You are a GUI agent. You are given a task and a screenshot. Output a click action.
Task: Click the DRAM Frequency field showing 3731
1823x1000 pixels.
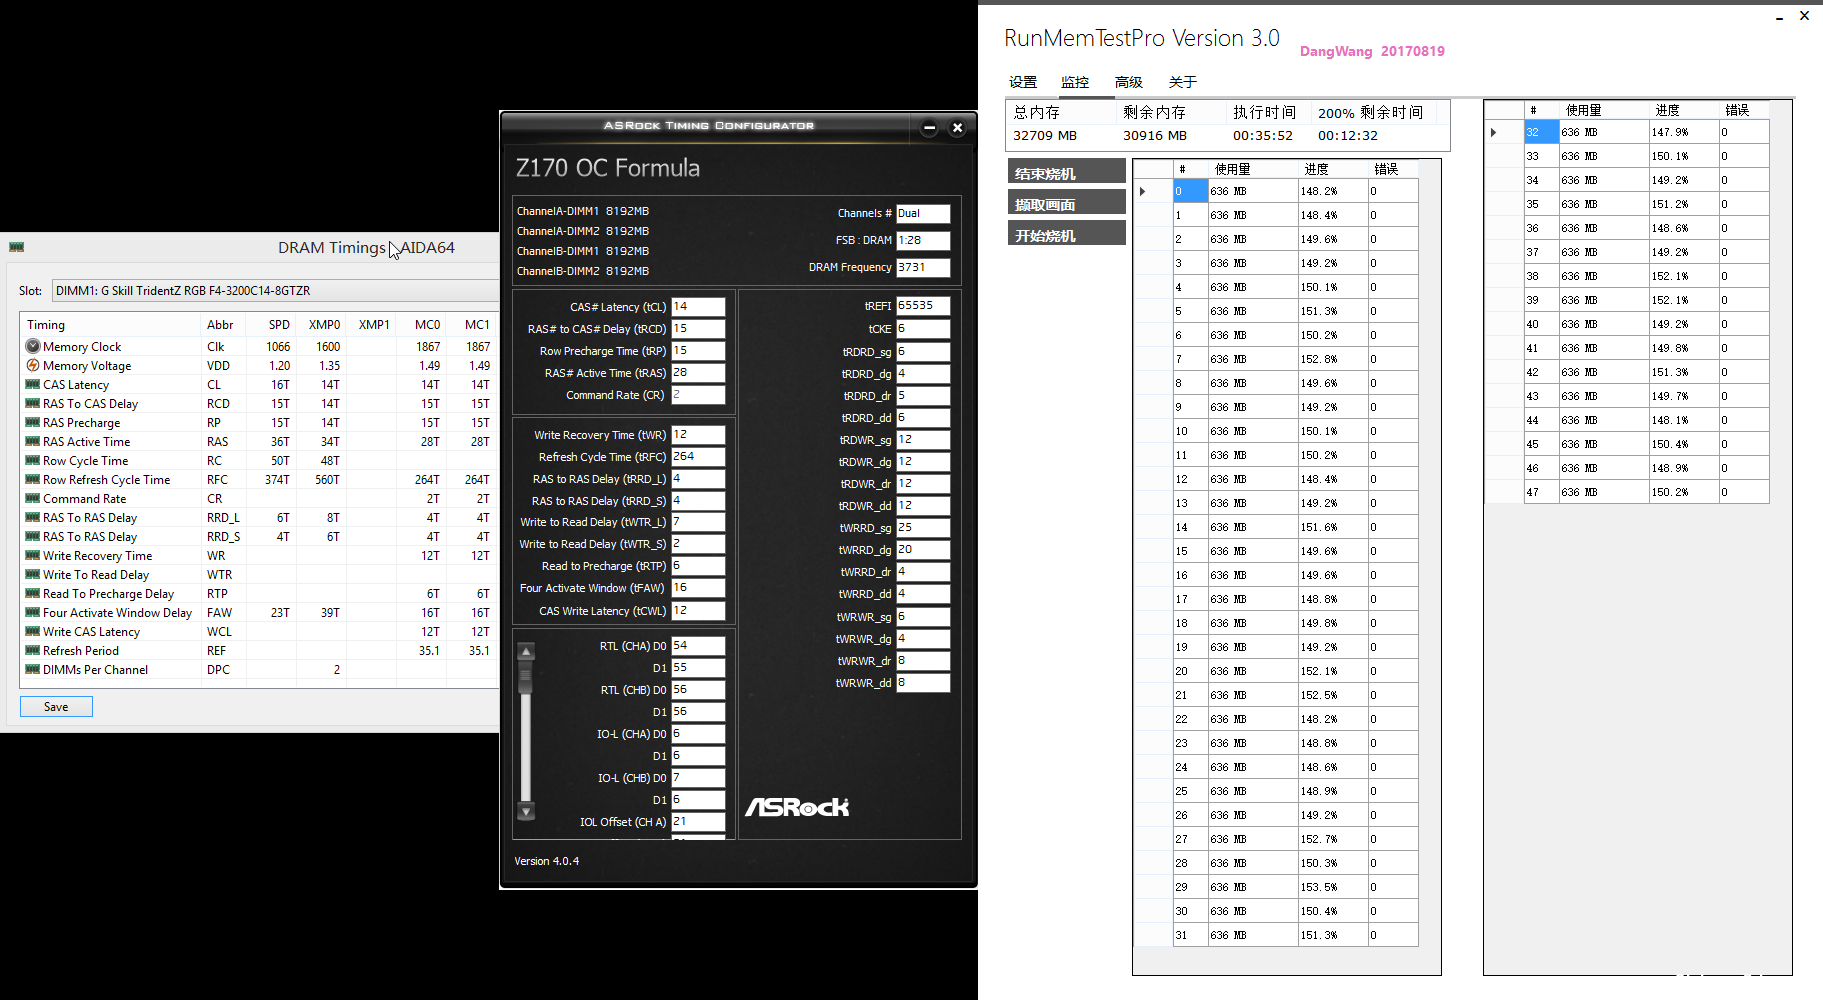(923, 267)
